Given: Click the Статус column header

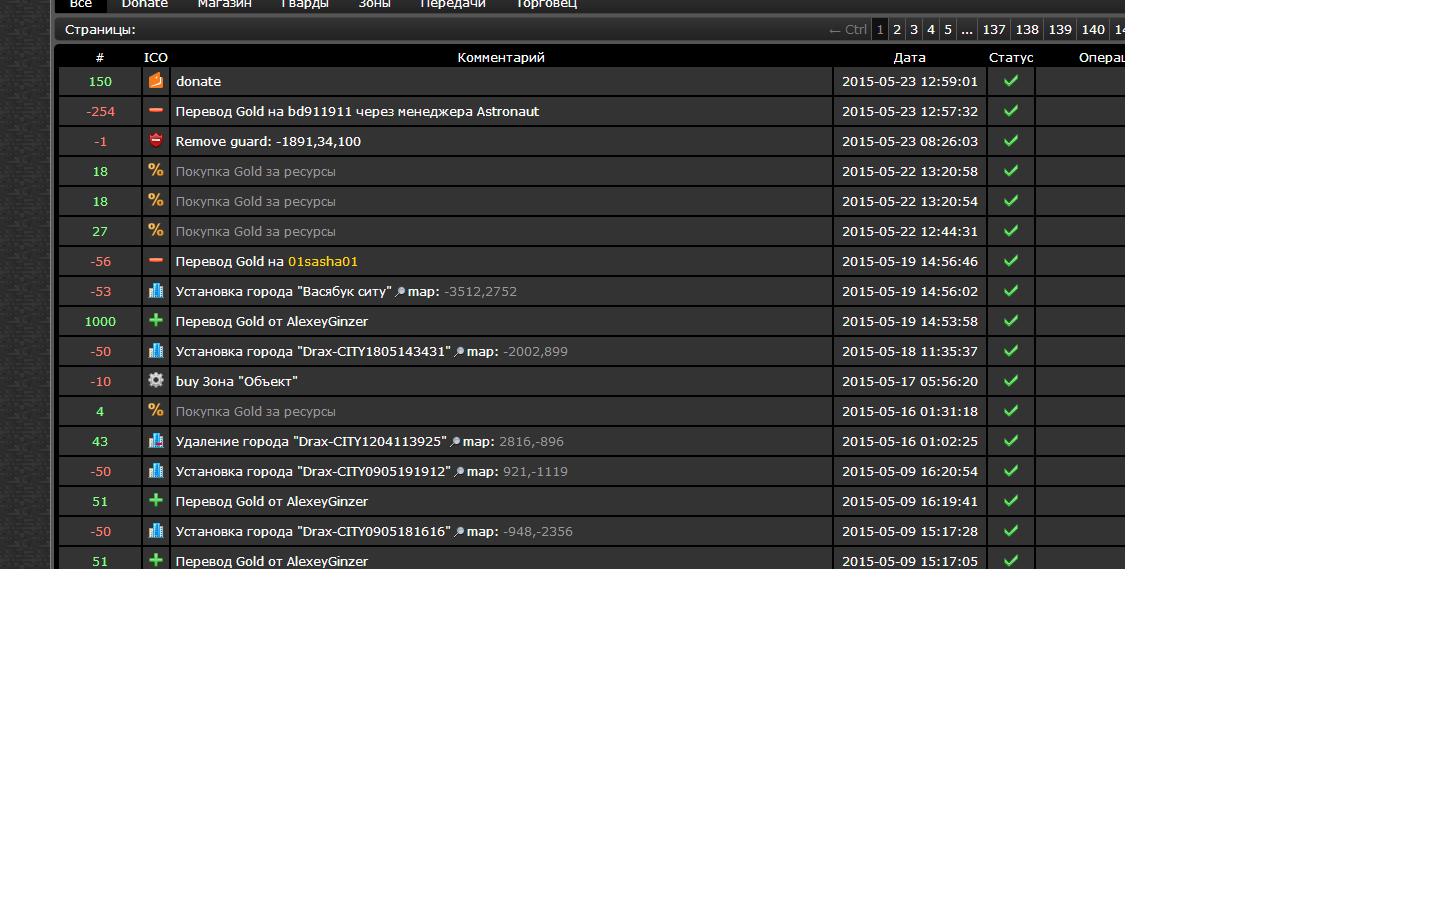Looking at the screenshot, I should tap(1011, 57).
